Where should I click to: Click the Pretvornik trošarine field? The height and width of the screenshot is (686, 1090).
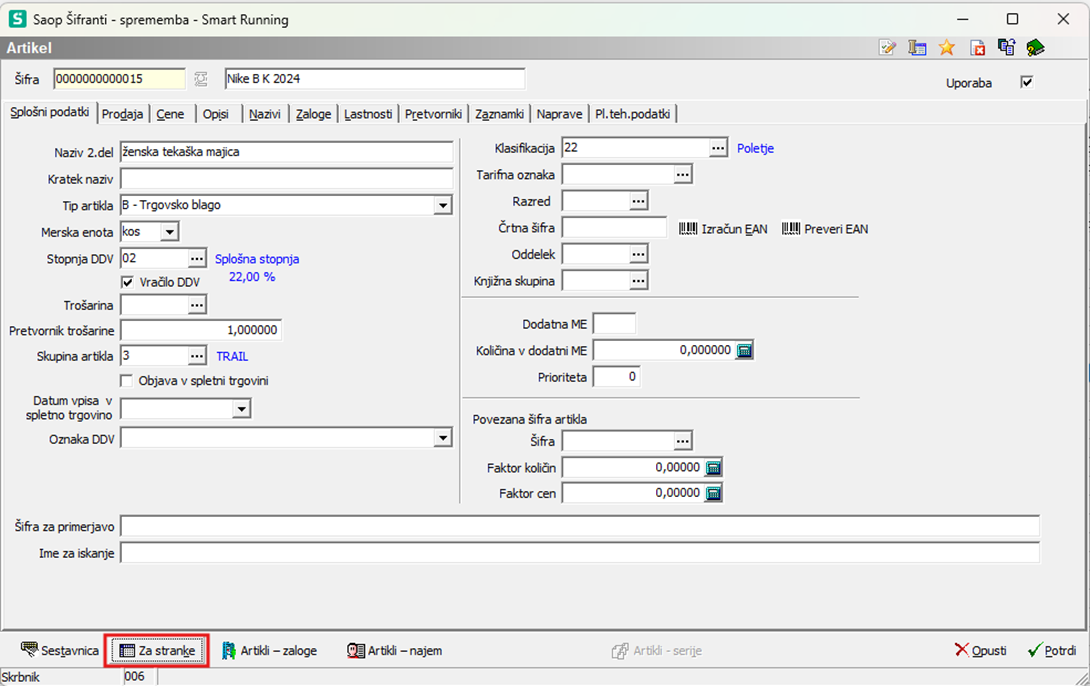[201, 330]
